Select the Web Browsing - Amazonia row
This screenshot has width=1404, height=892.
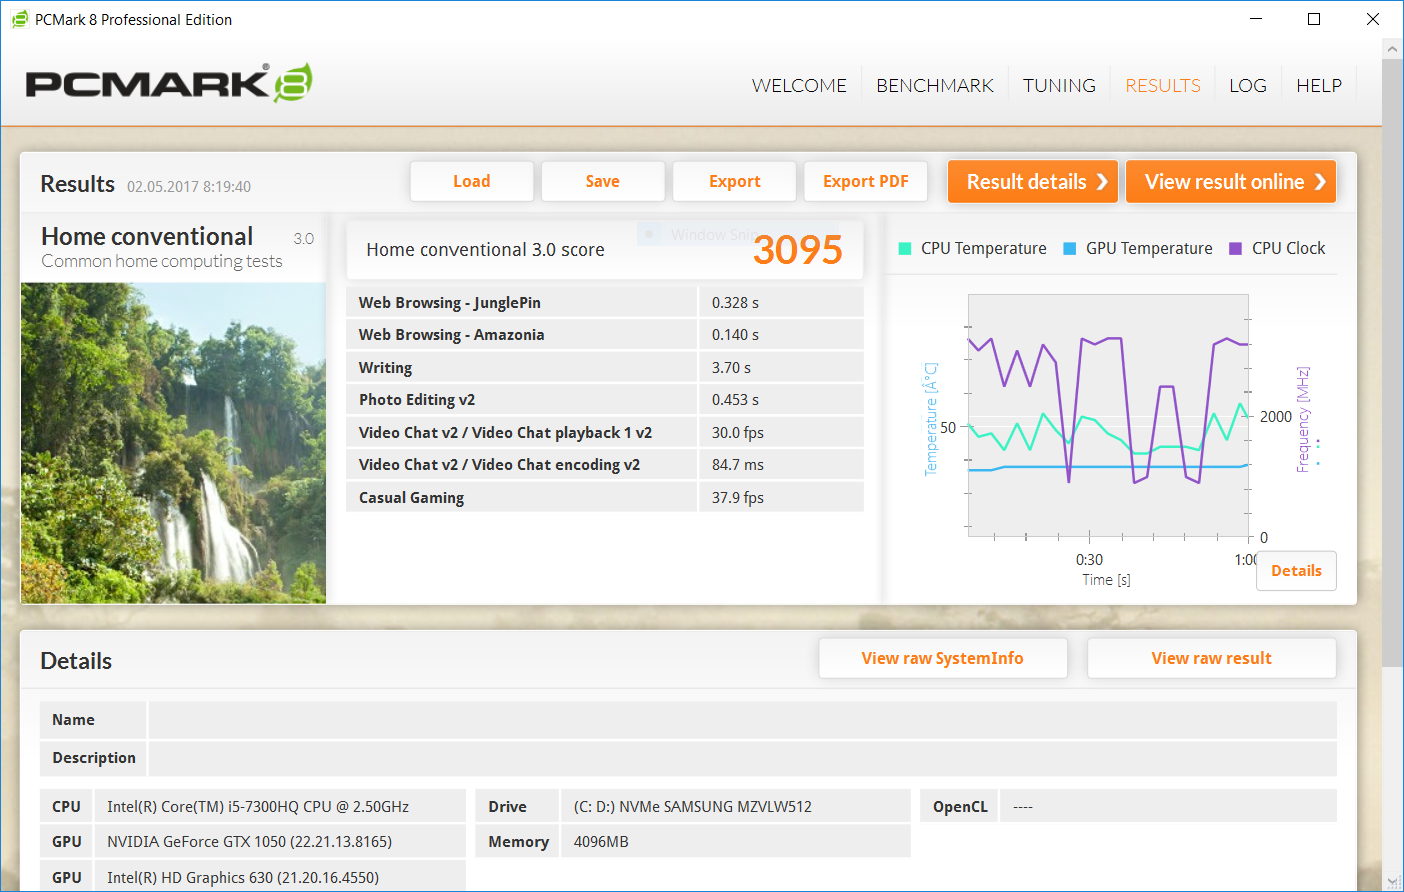tap(605, 335)
